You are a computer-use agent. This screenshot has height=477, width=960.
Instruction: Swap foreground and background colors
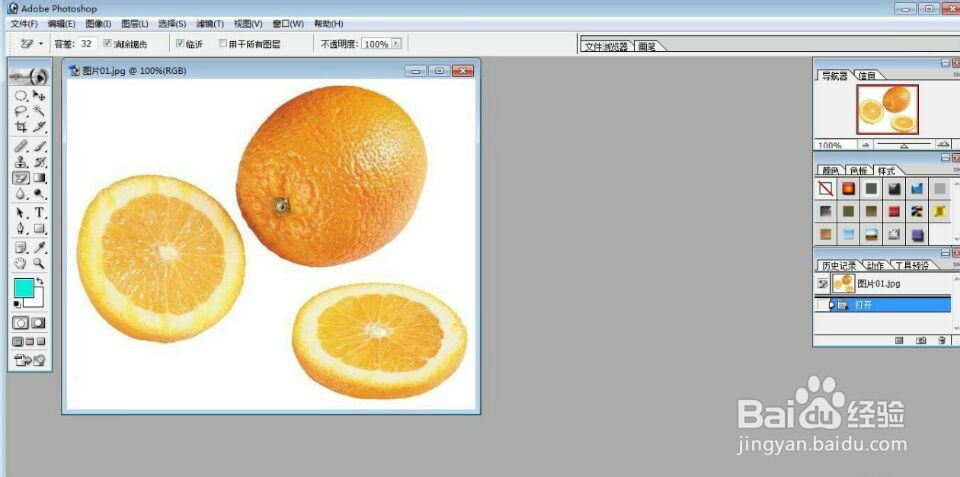(x=40, y=281)
